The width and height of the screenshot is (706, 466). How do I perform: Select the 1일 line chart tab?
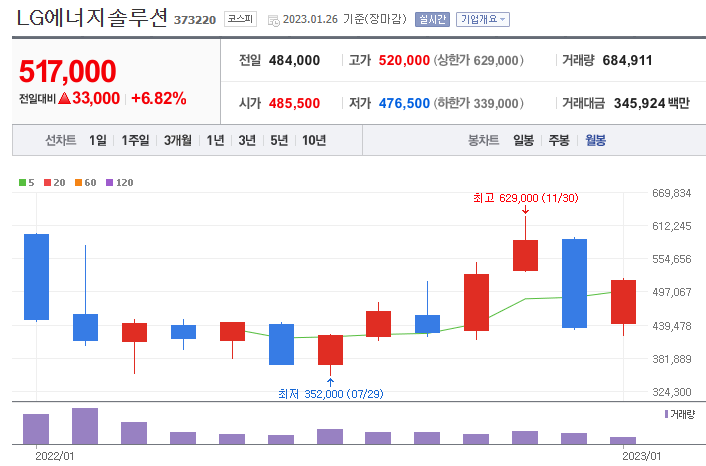pos(98,140)
